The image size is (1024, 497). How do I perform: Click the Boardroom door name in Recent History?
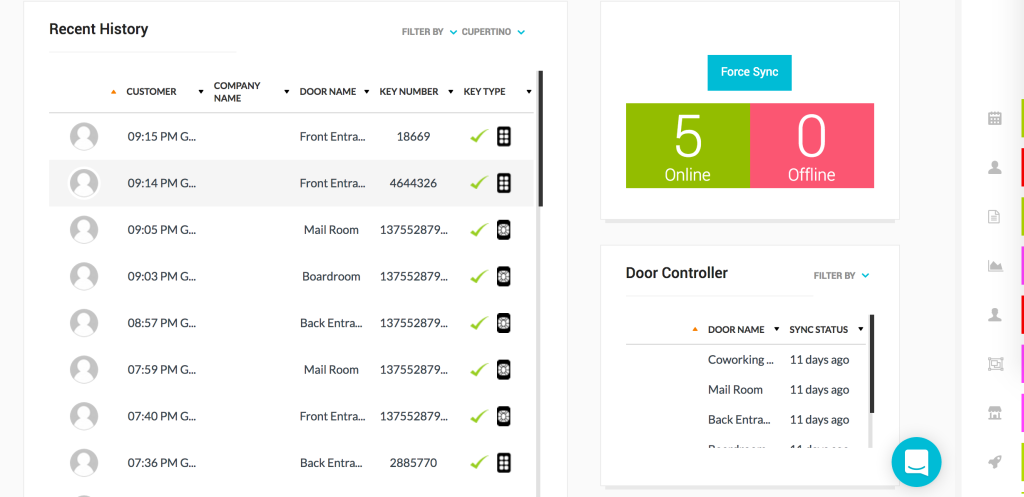coord(331,276)
